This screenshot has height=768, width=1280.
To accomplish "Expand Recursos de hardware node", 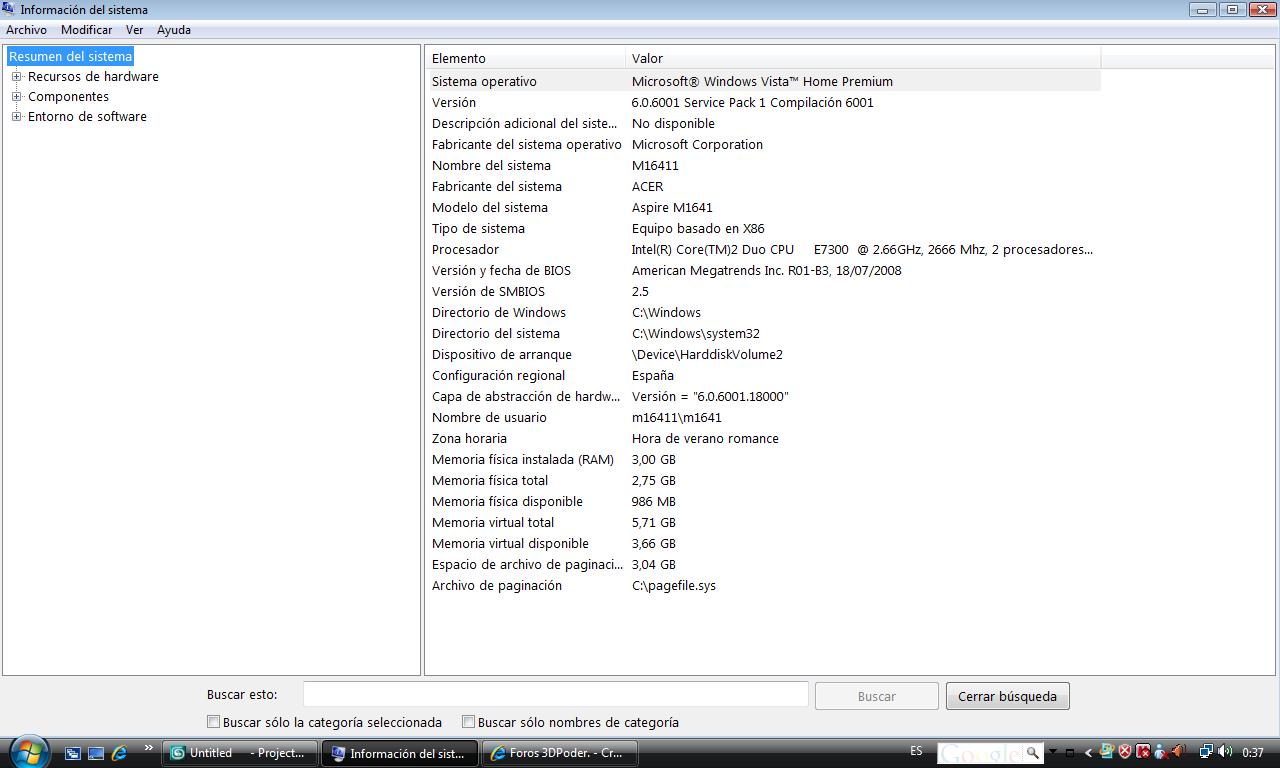I will tap(16, 76).
